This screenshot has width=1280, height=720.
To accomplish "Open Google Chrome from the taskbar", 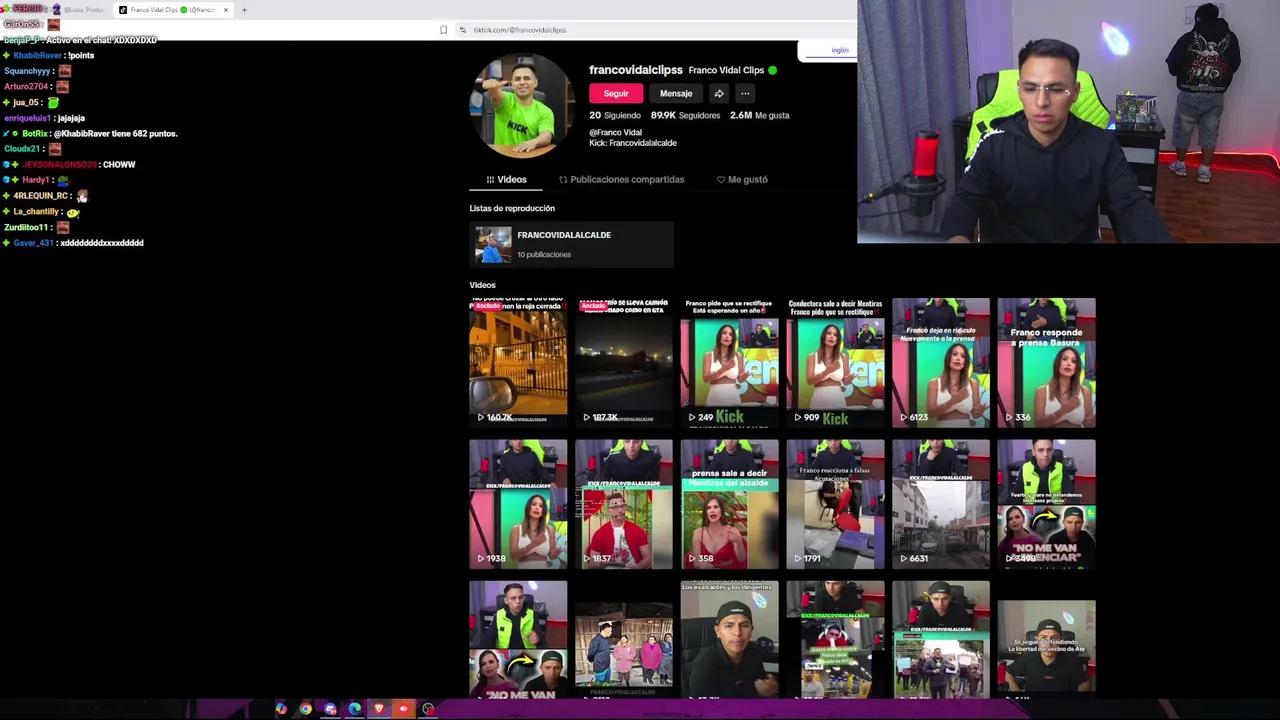I will point(305,709).
